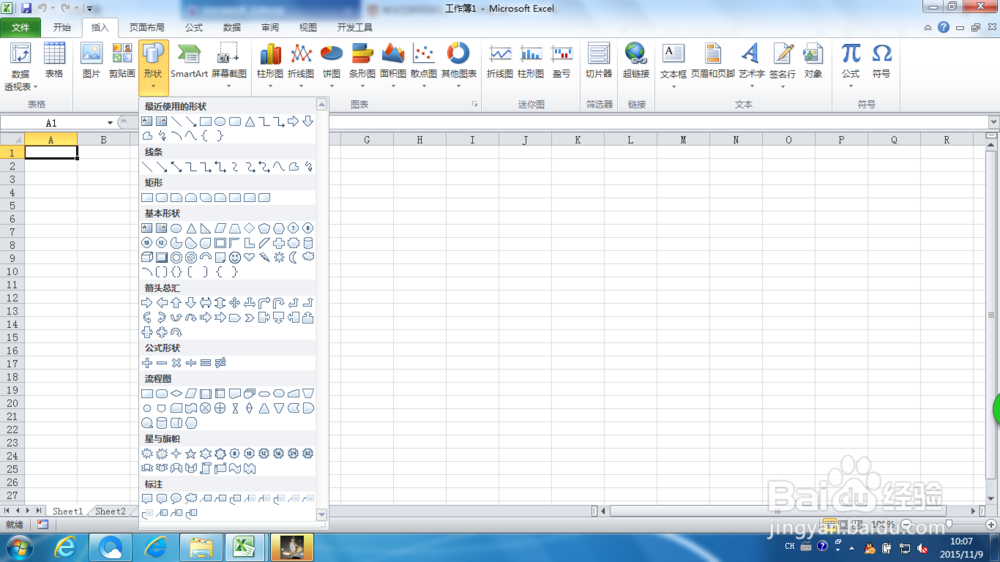Choose the double-headed arrow line in 线条
This screenshot has width=1000, height=562.
click(x=176, y=167)
